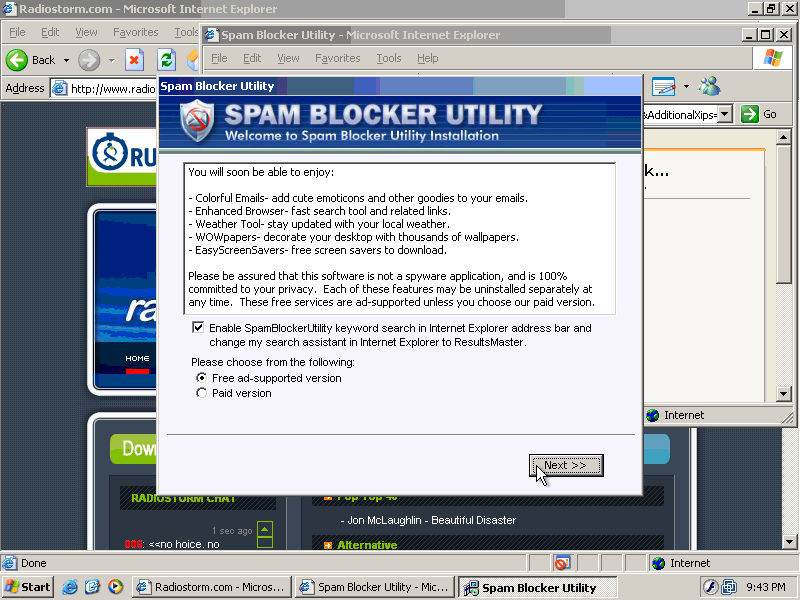Click the "WOWpapers" feature line
The width and height of the screenshot is (800, 600).
(354, 237)
